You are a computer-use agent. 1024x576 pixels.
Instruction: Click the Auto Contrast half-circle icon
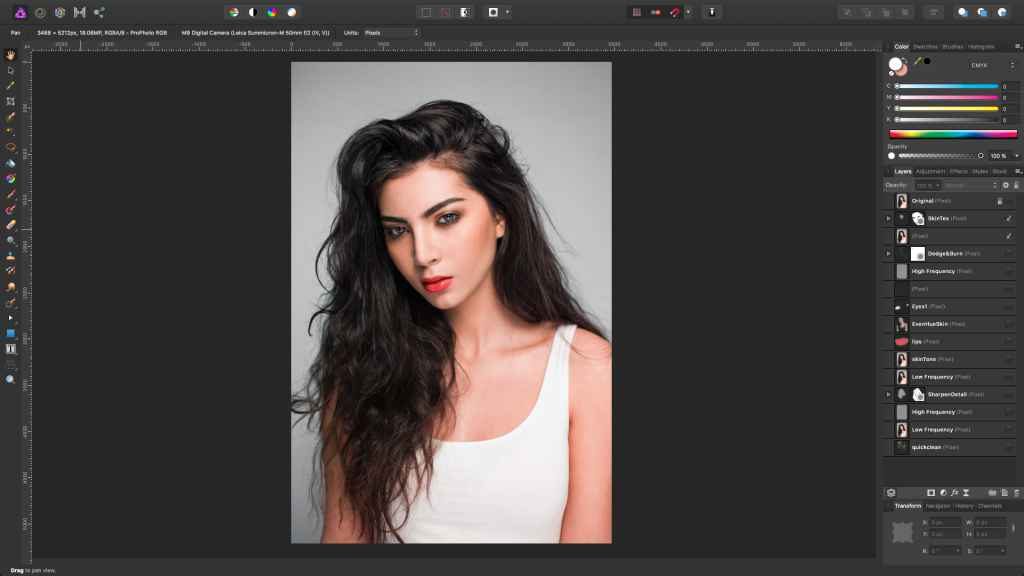[x=253, y=12]
